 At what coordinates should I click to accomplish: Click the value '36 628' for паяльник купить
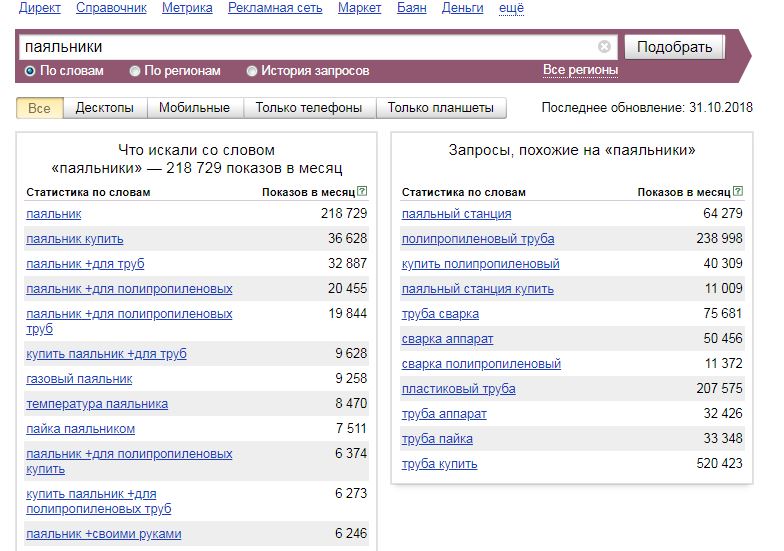(x=348, y=238)
